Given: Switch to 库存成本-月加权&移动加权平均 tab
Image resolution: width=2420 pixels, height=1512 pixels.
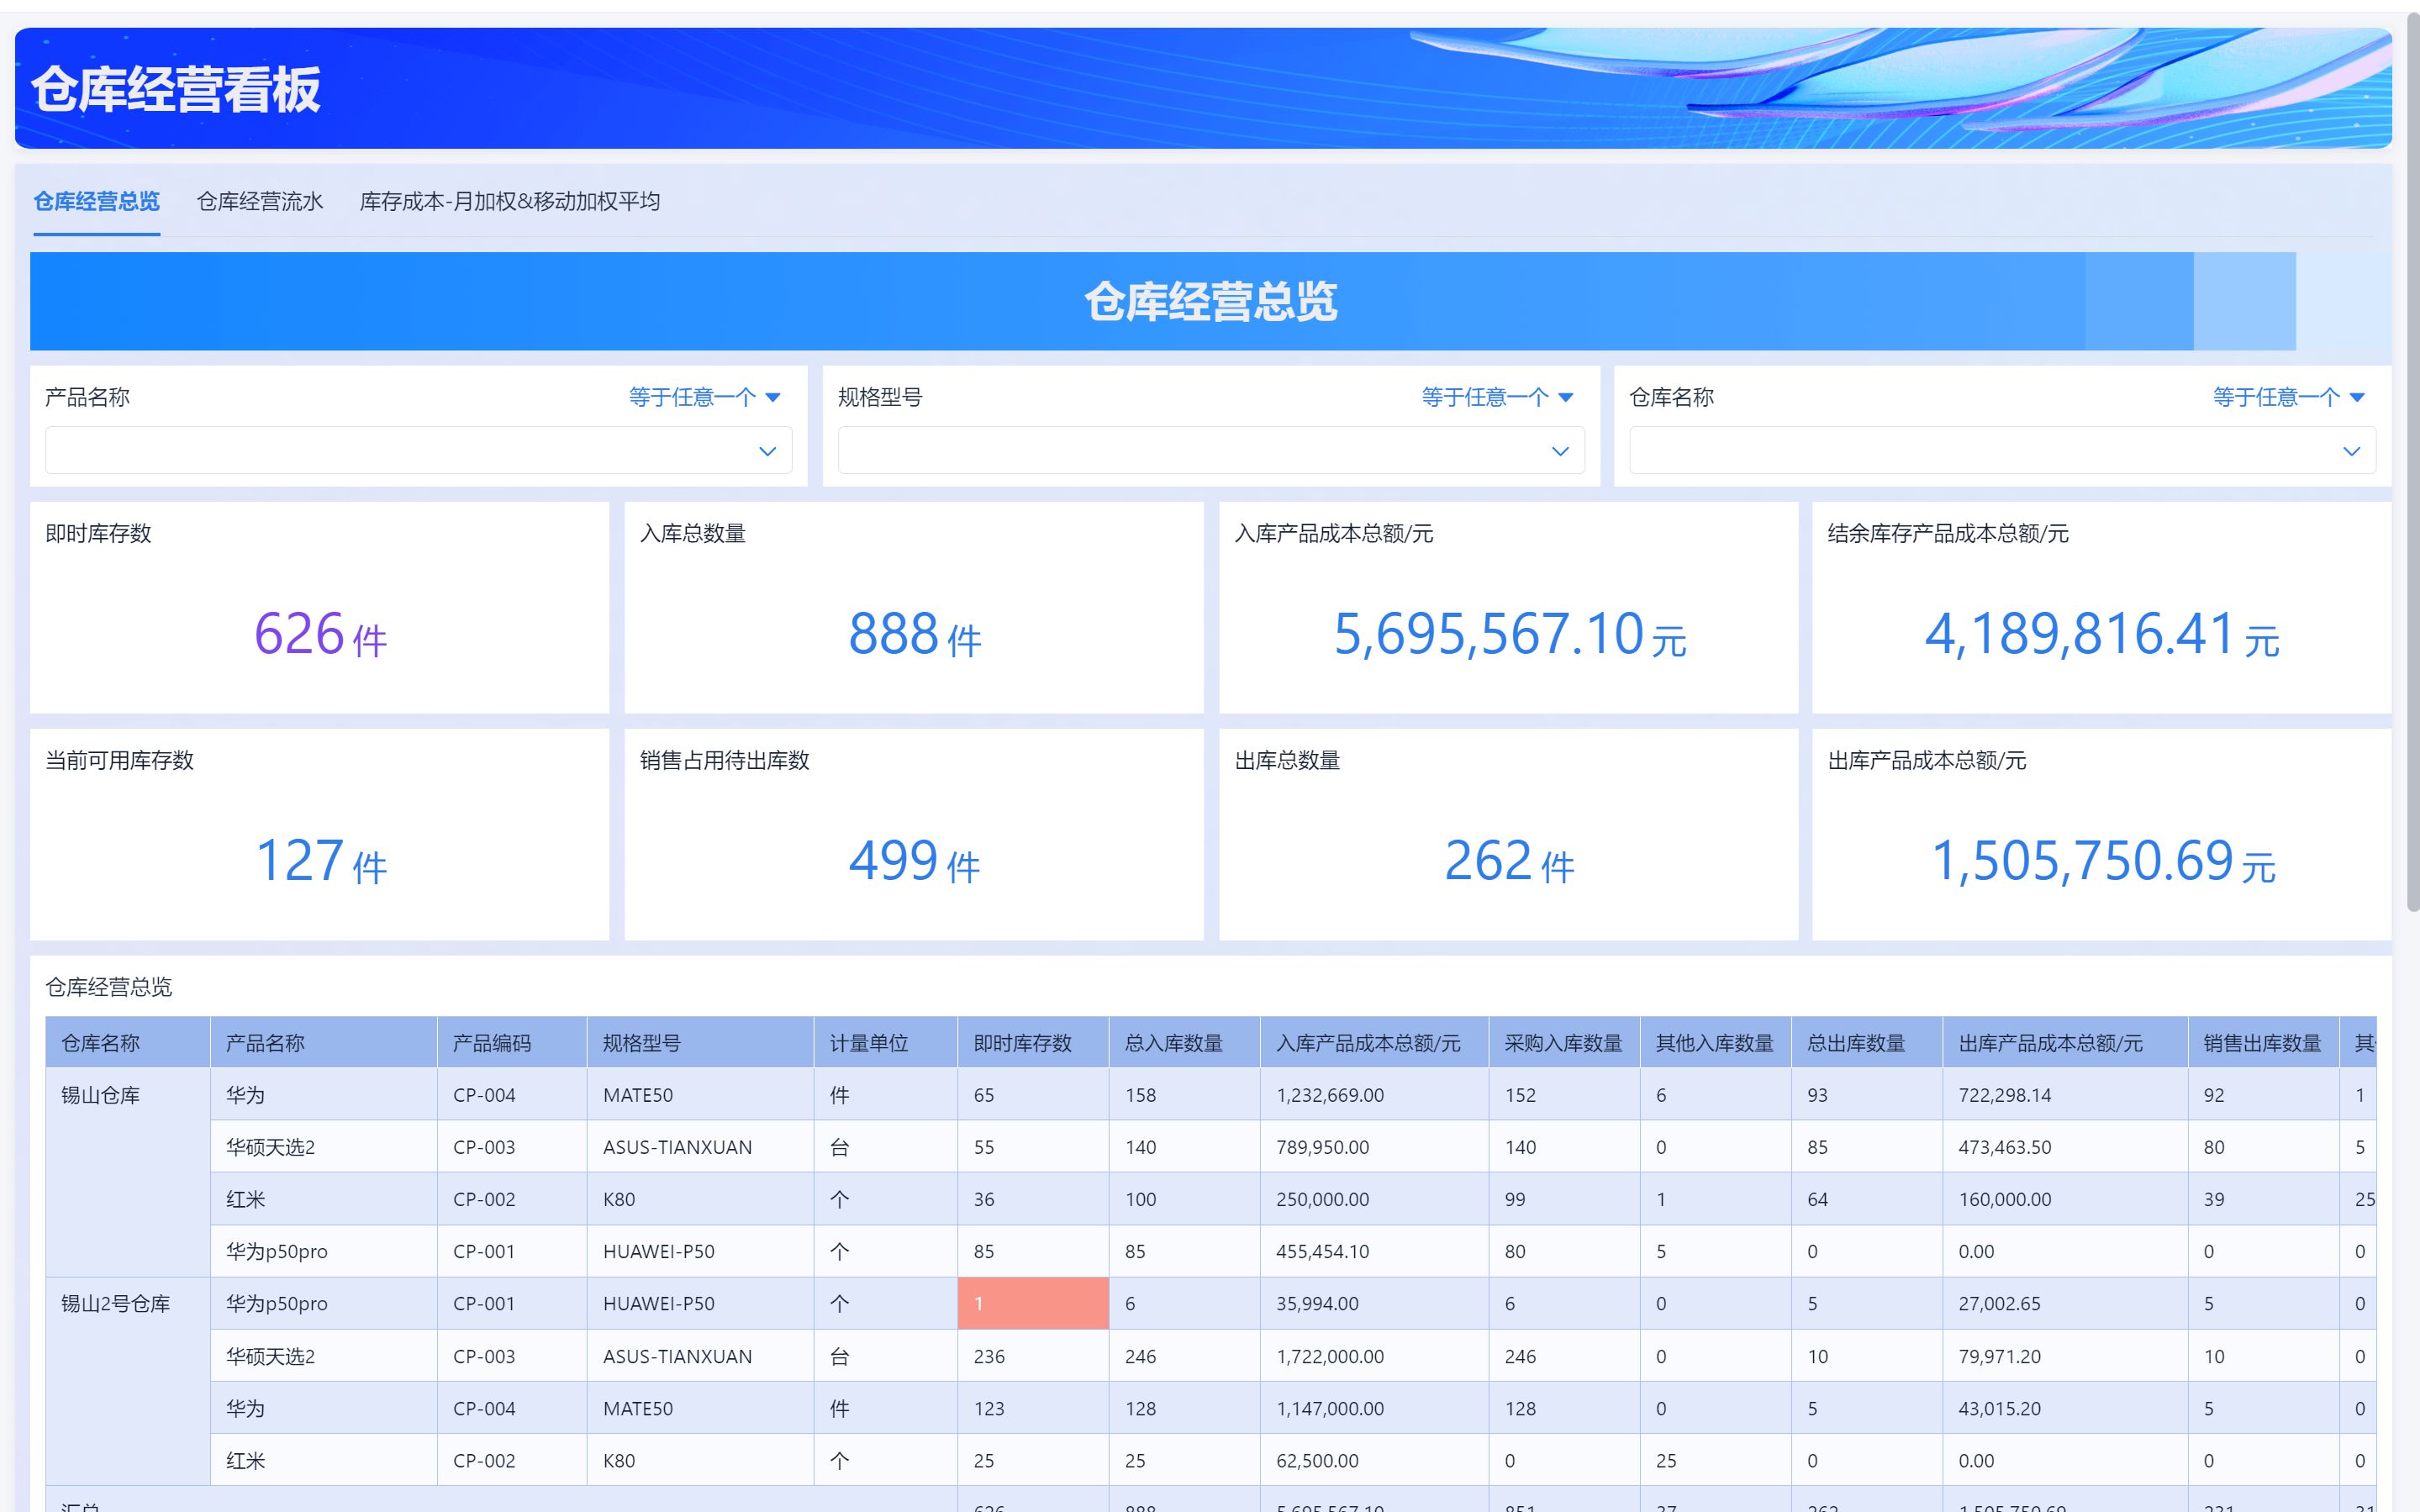Looking at the screenshot, I should [x=509, y=201].
